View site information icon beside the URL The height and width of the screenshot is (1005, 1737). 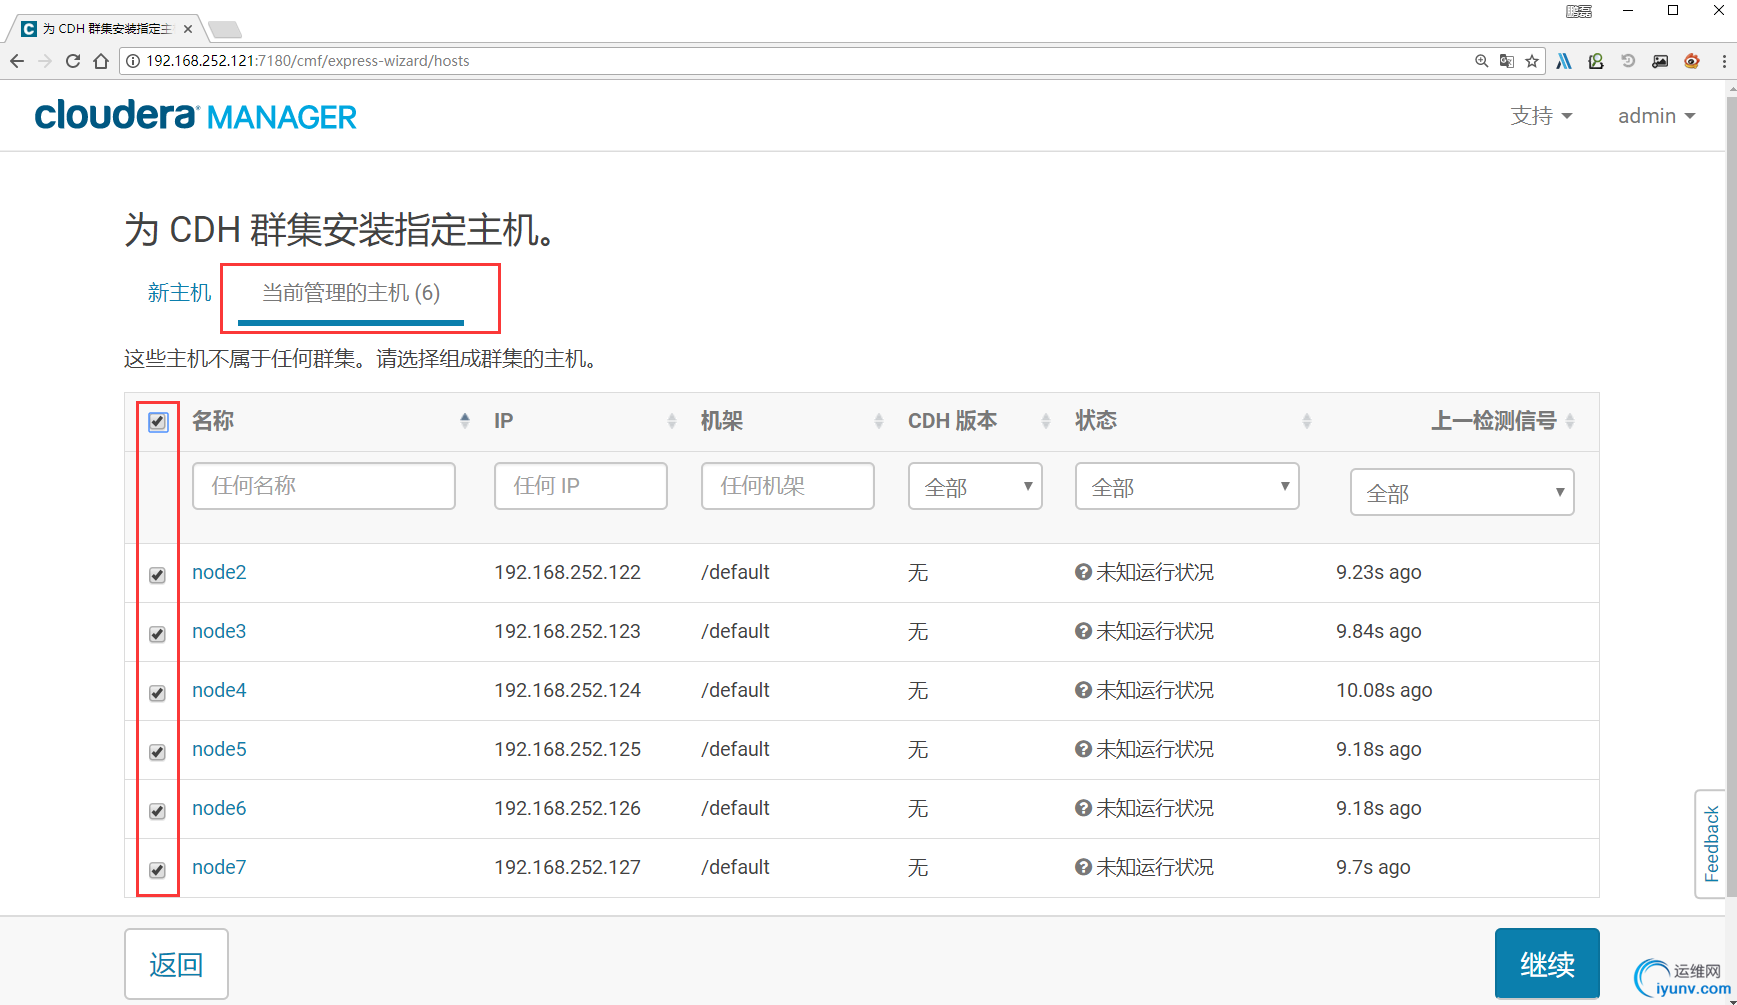(133, 61)
